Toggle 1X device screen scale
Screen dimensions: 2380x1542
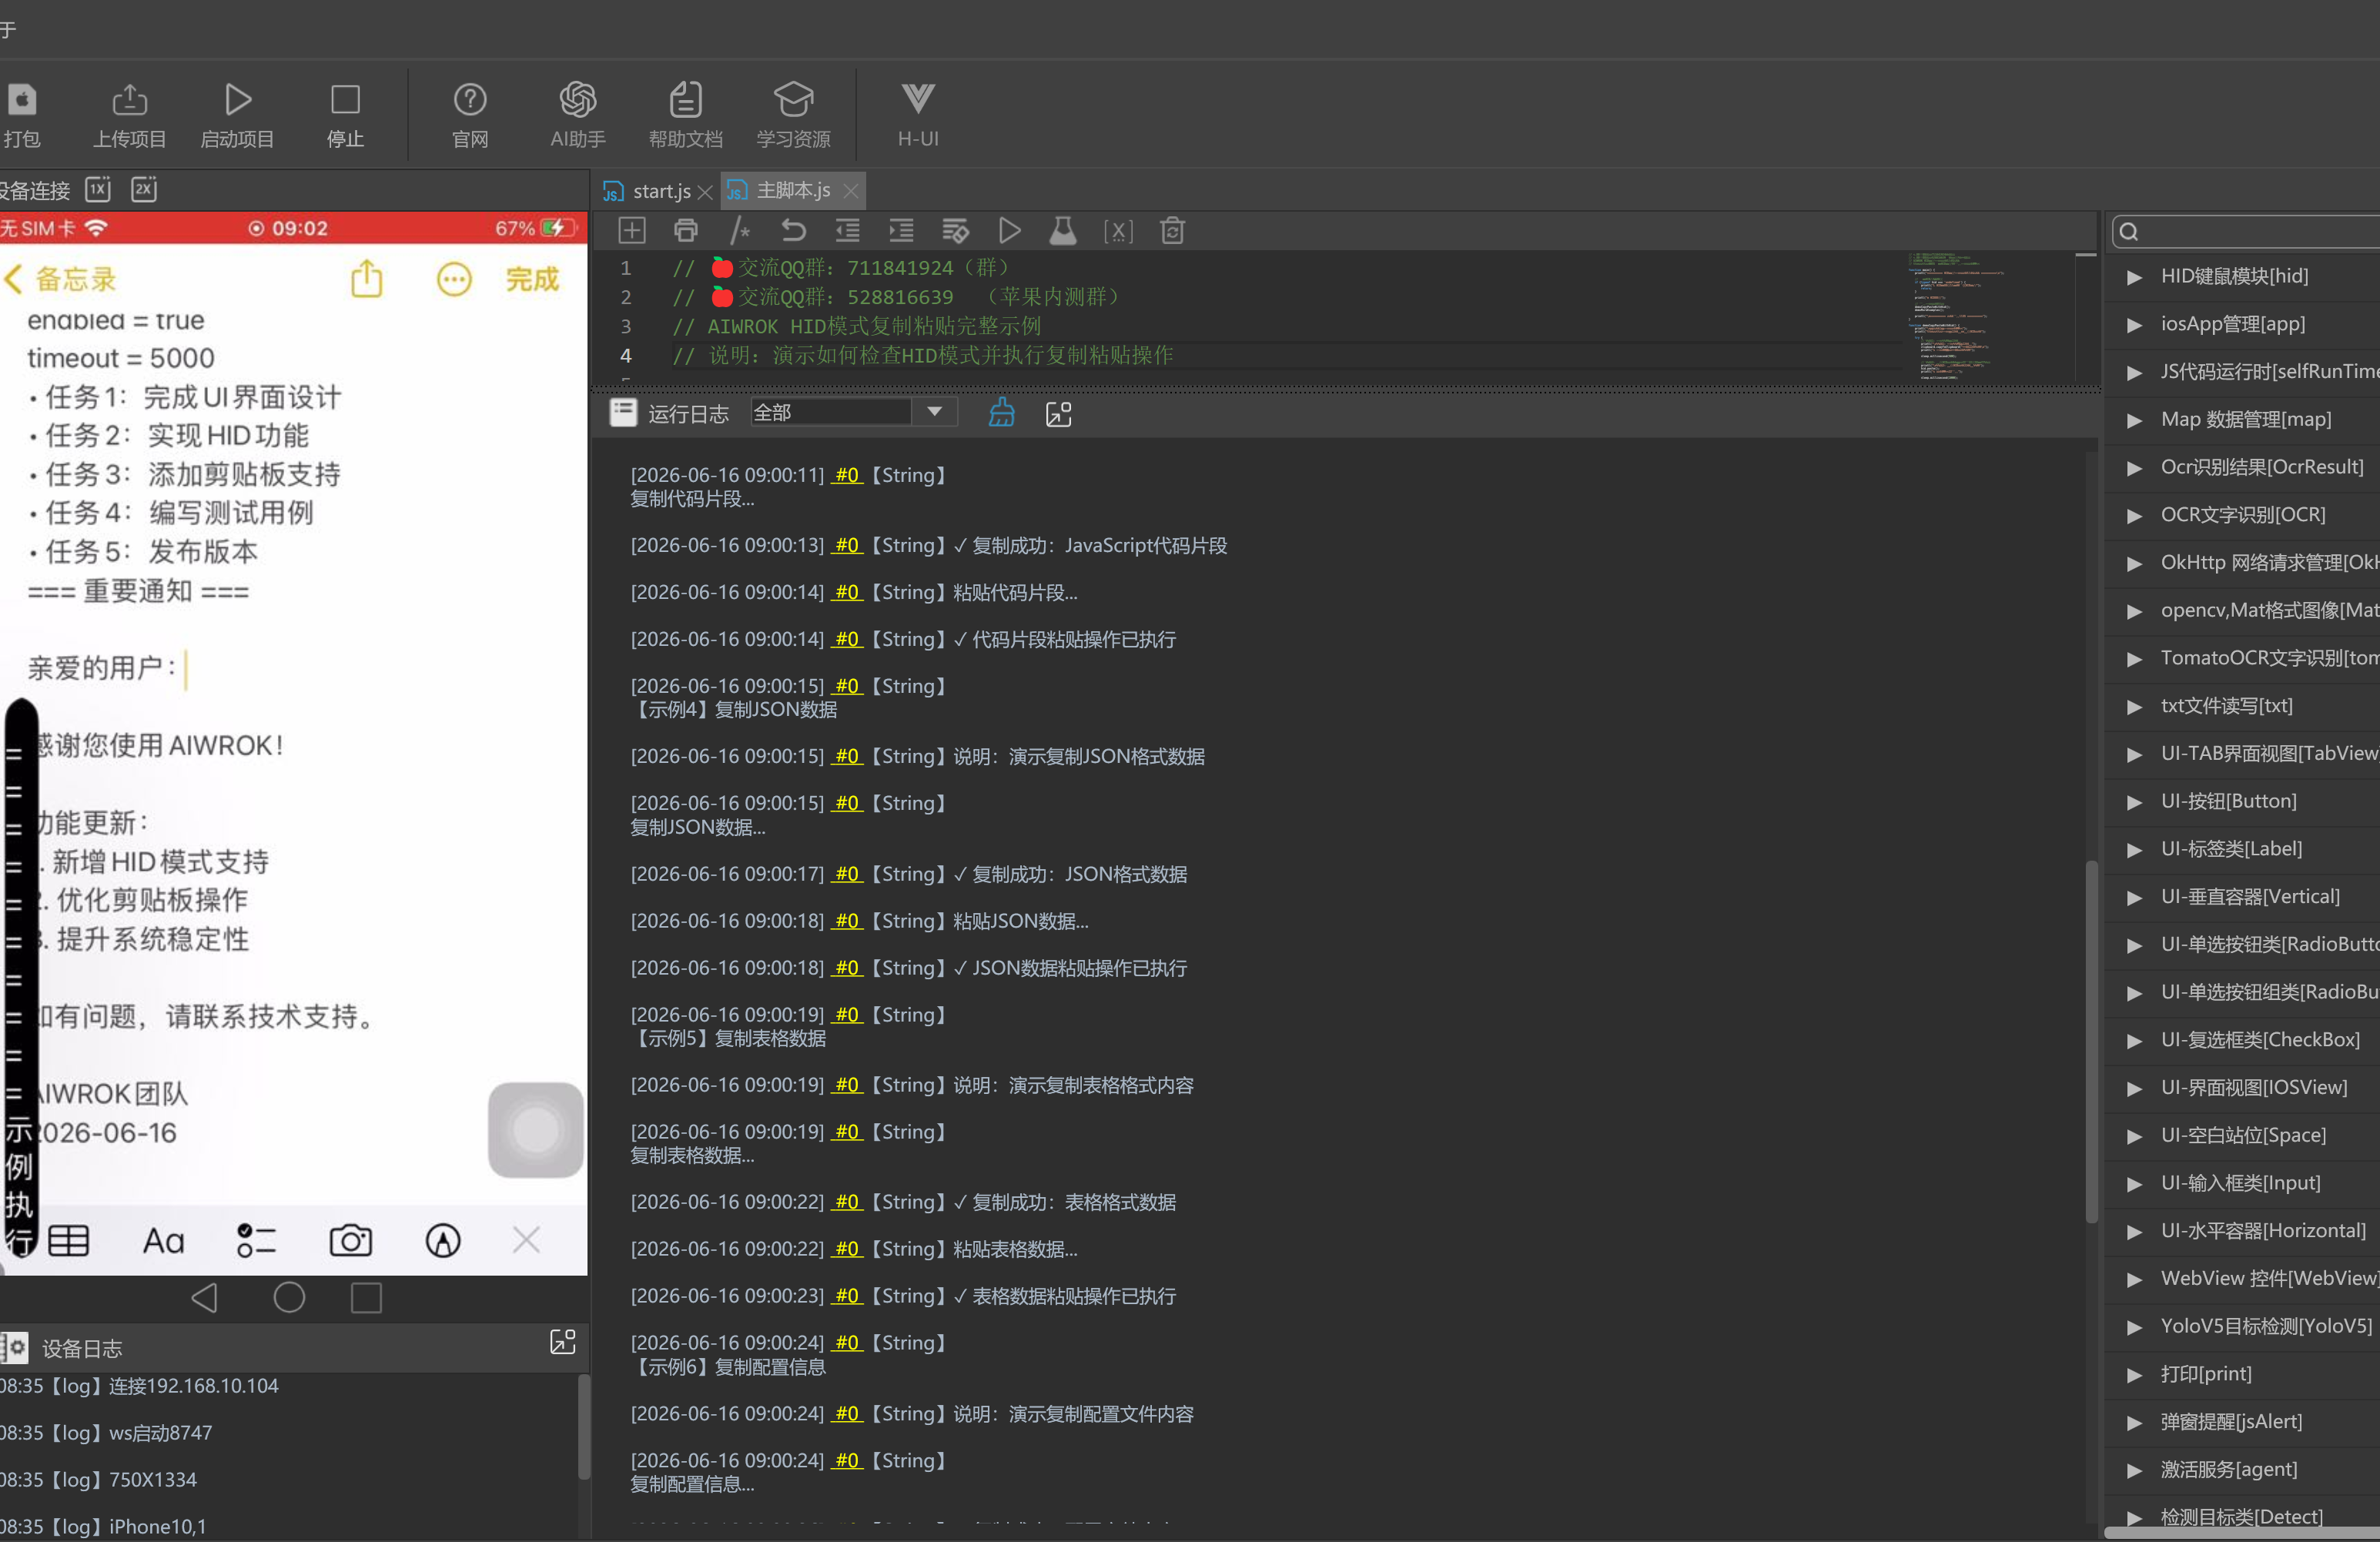coord(98,189)
